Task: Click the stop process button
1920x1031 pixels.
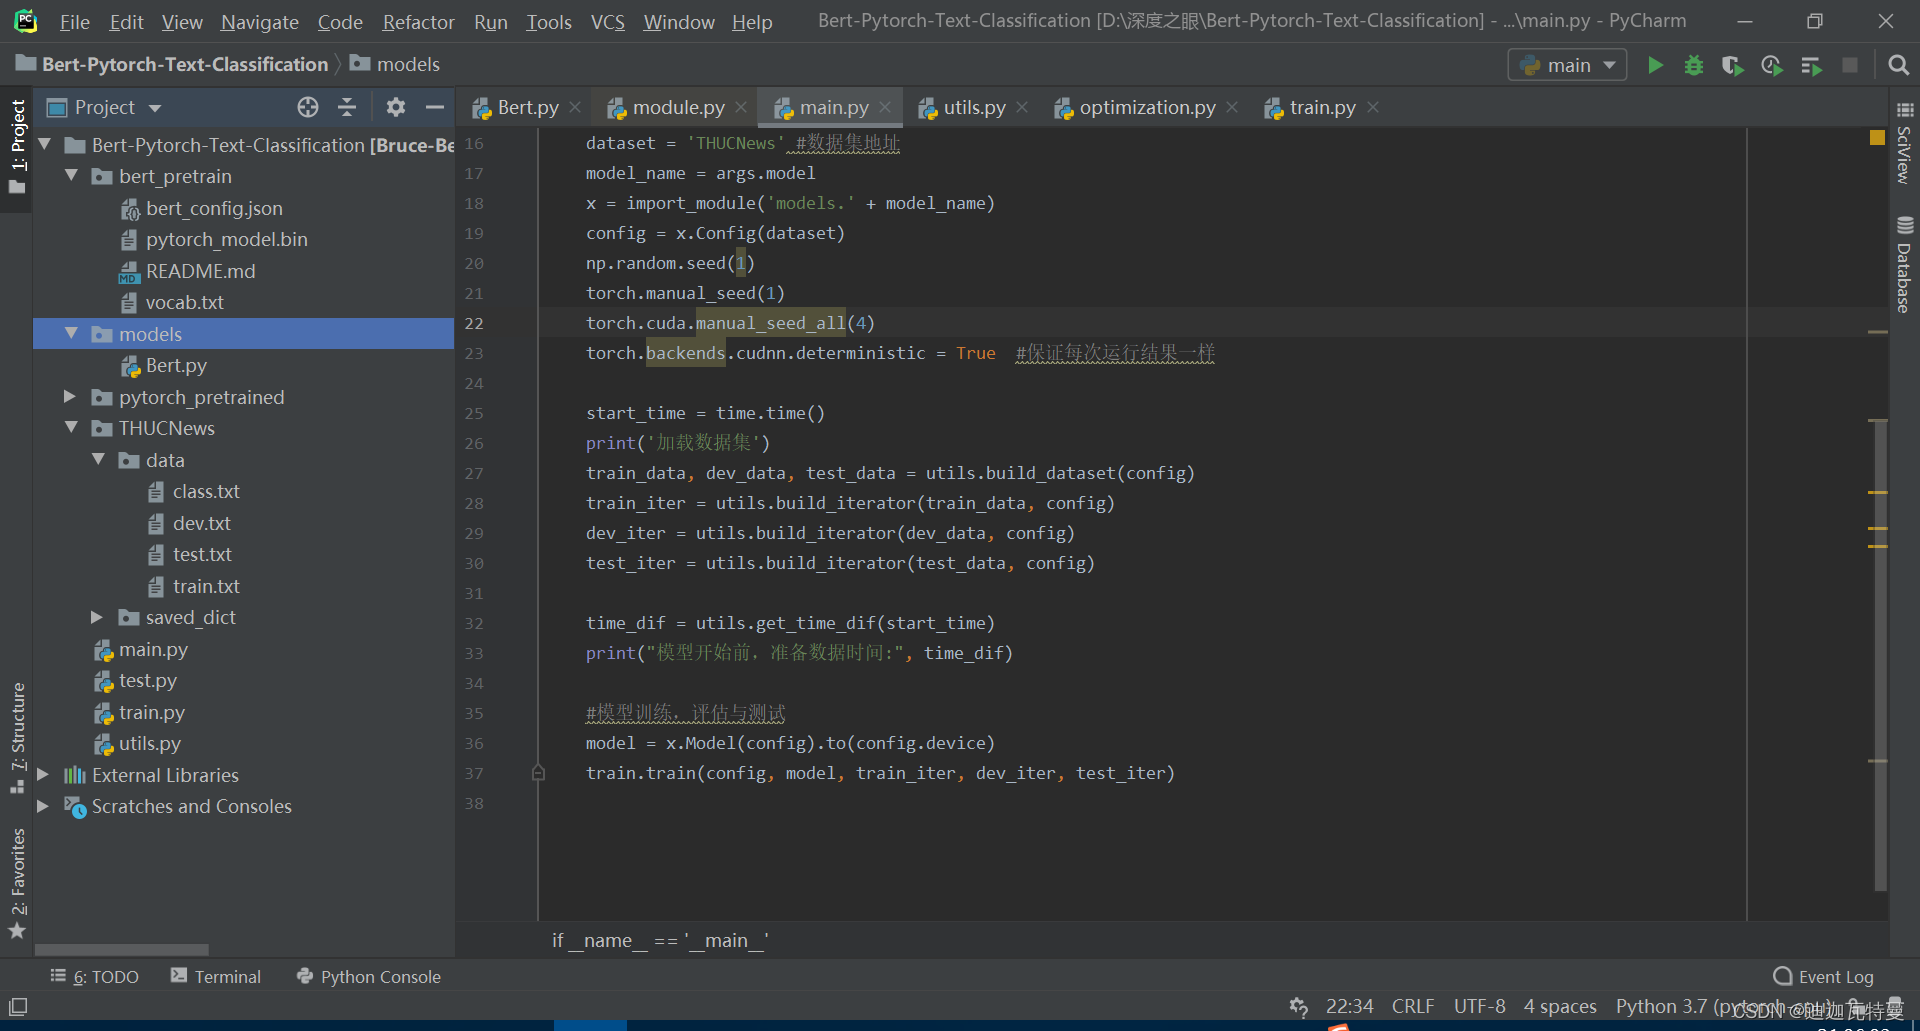Action: tap(1850, 65)
